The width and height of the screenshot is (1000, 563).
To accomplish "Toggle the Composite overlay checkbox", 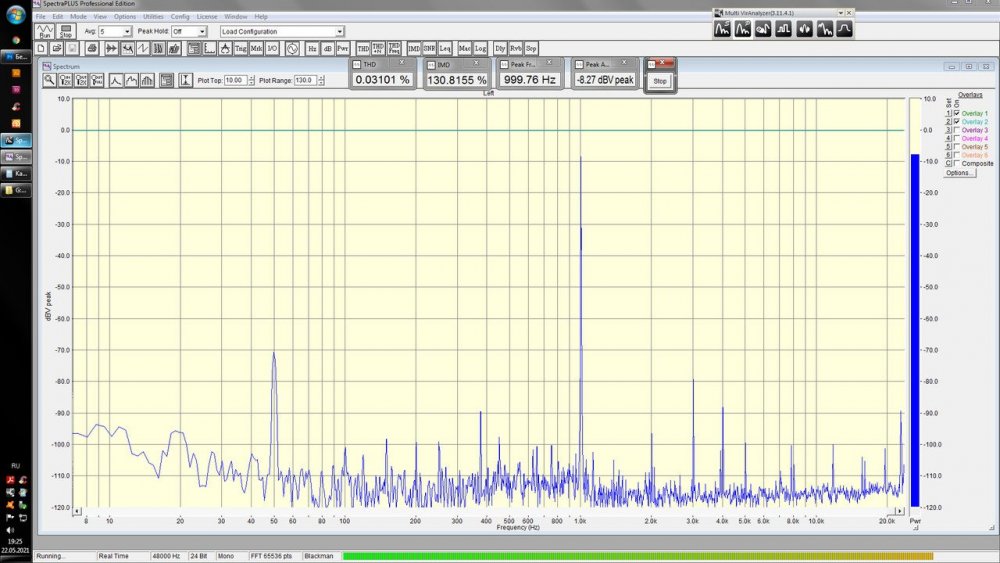I will 957,163.
